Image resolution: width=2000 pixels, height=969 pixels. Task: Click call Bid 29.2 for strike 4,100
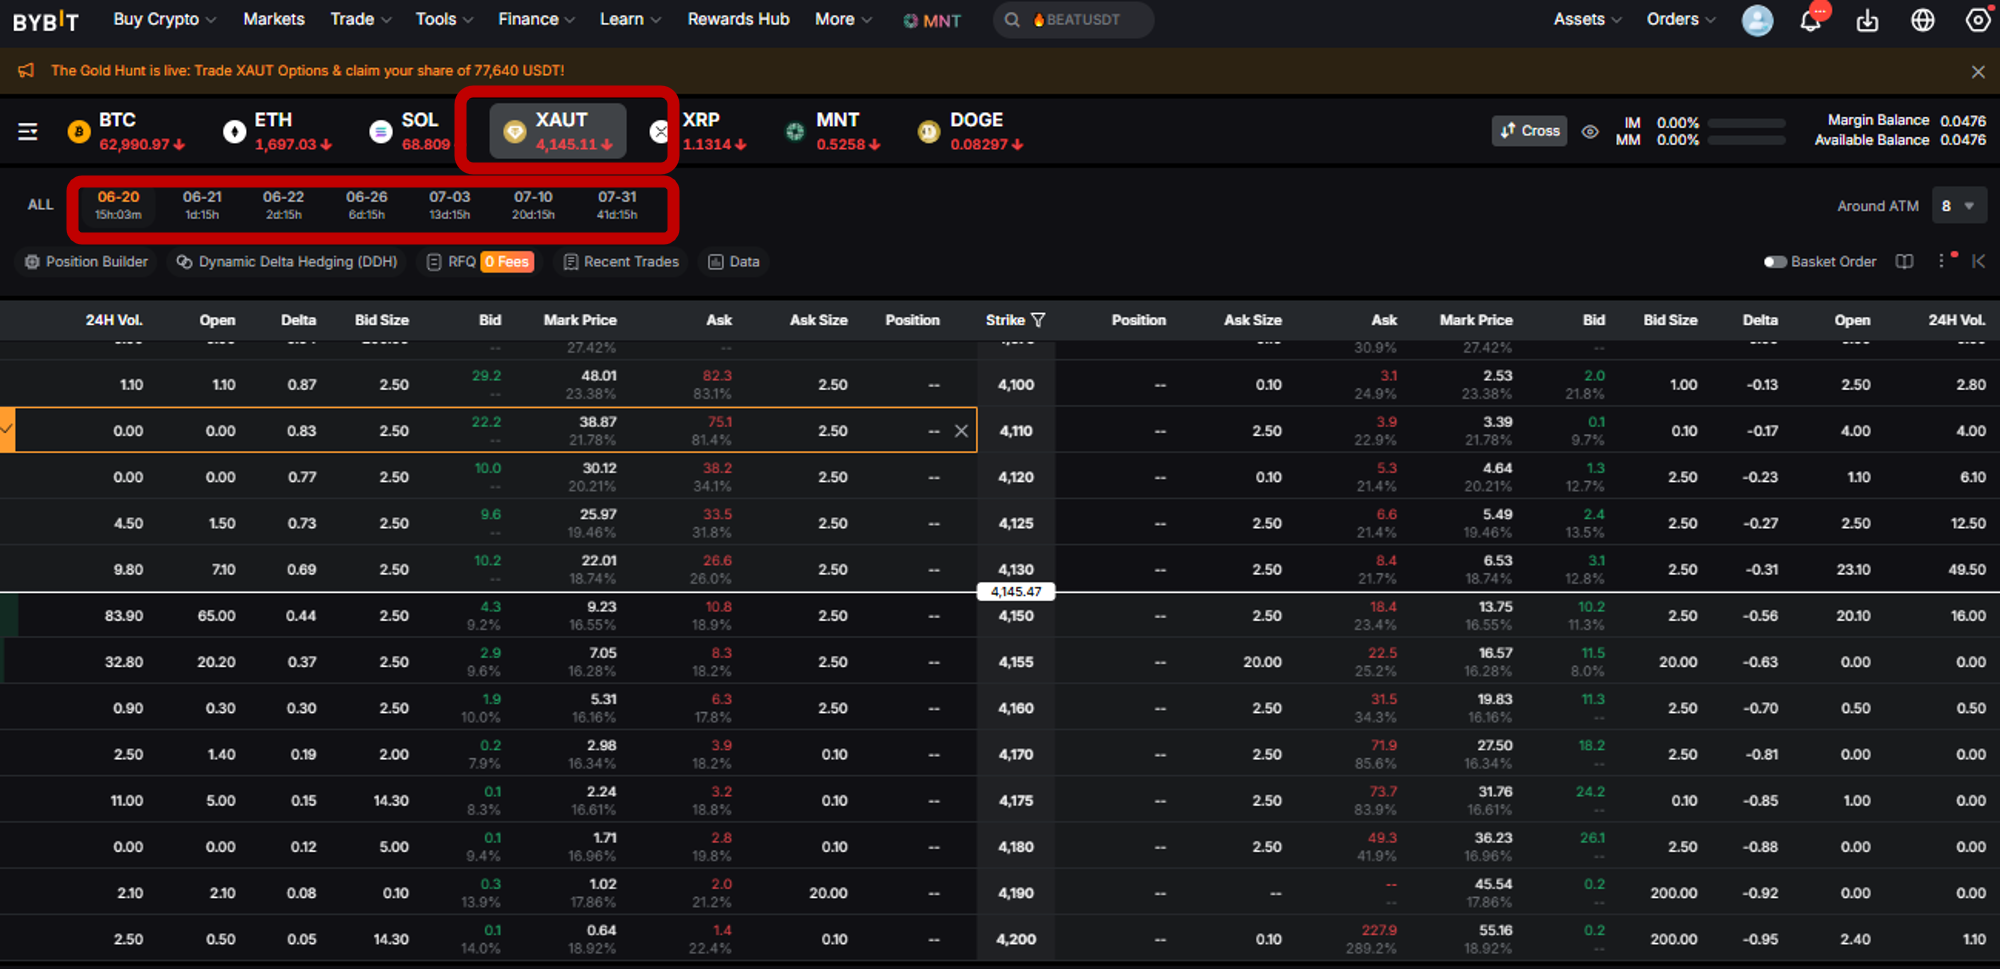(x=486, y=376)
